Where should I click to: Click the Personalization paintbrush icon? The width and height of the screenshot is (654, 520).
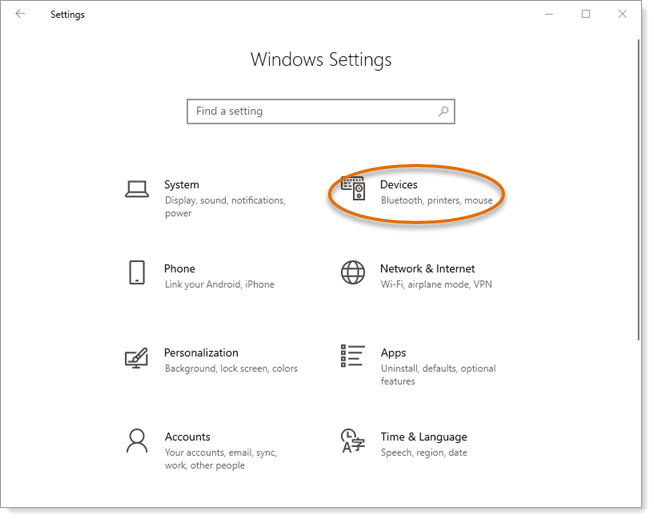137,358
